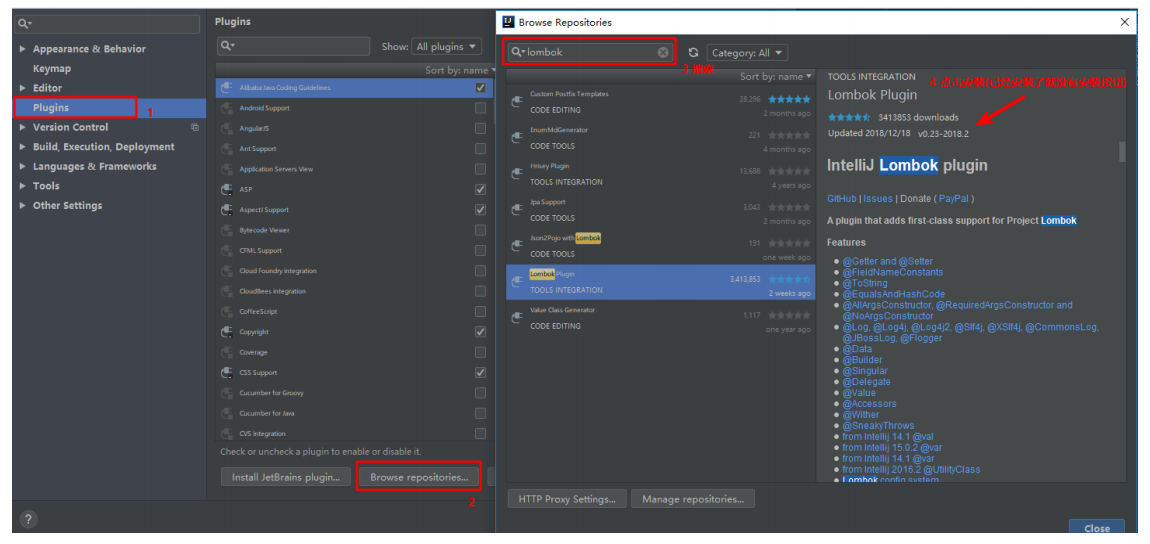1150x544 pixels.
Task: Toggle the AspectJ Support checkbox
Action: point(480,210)
